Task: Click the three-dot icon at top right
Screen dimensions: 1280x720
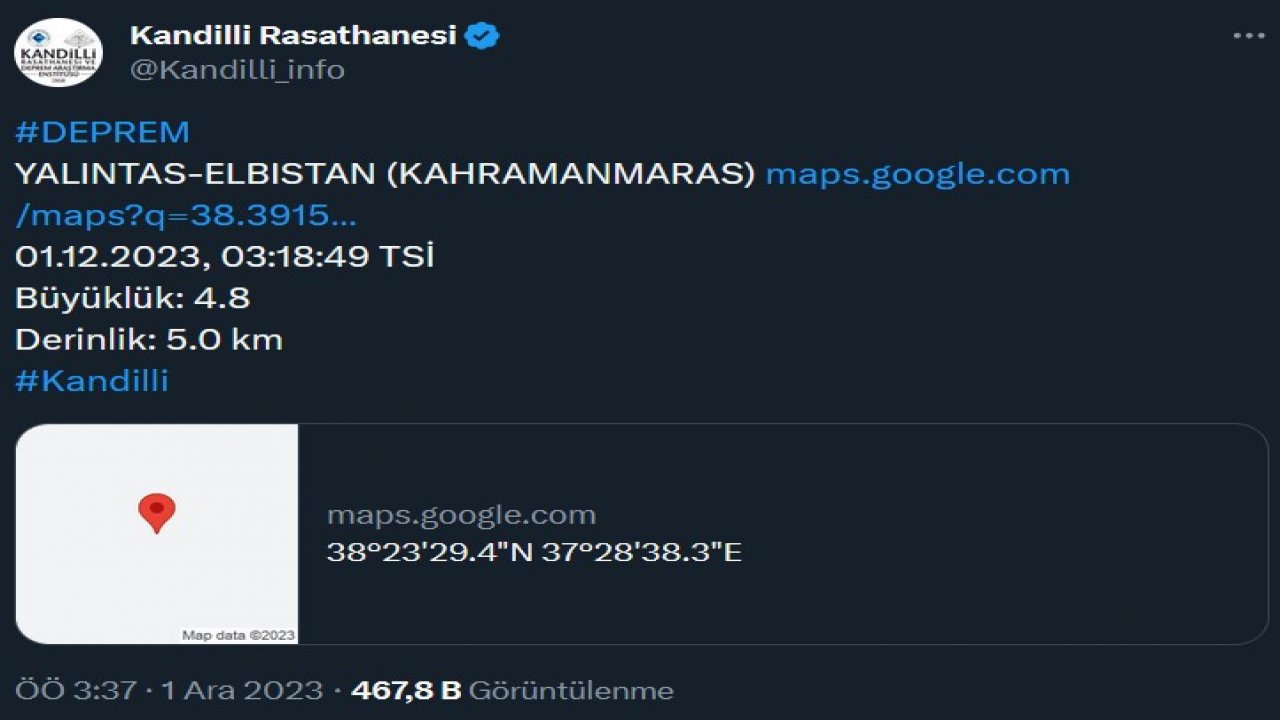Action: tap(1245, 34)
